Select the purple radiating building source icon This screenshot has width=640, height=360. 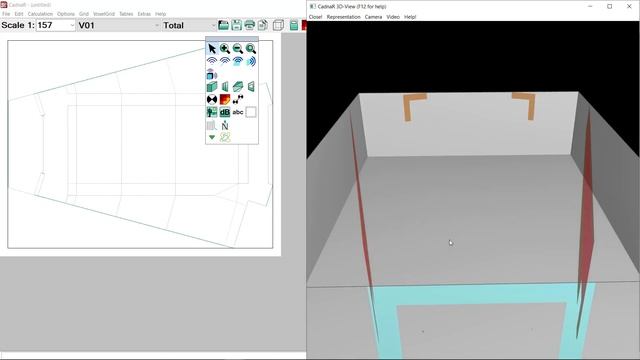coord(212,74)
